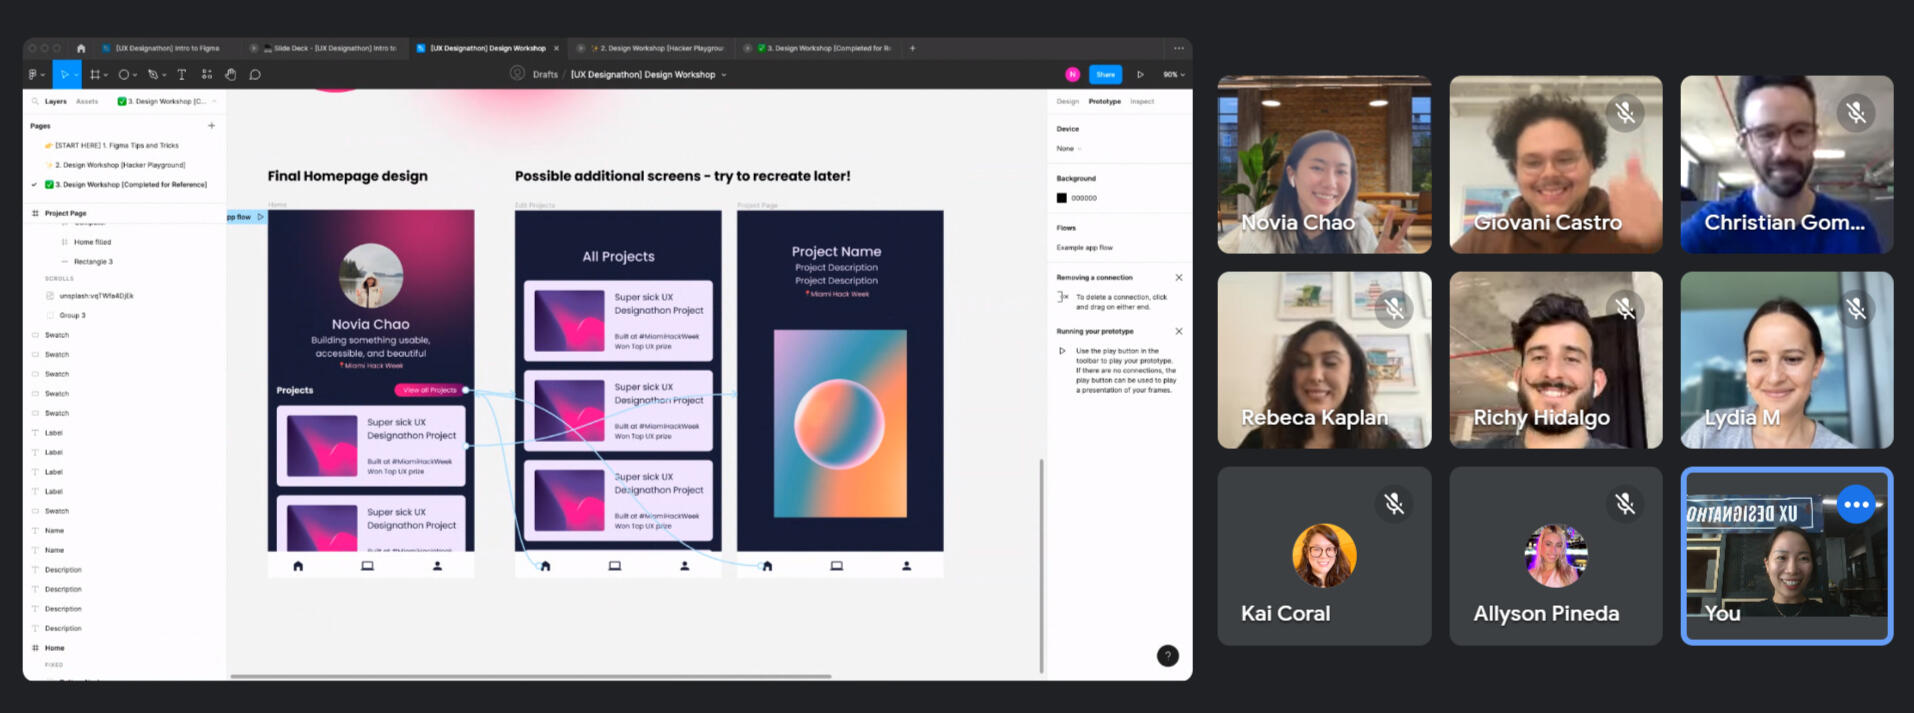Select the Text tool

pyautogui.click(x=181, y=74)
